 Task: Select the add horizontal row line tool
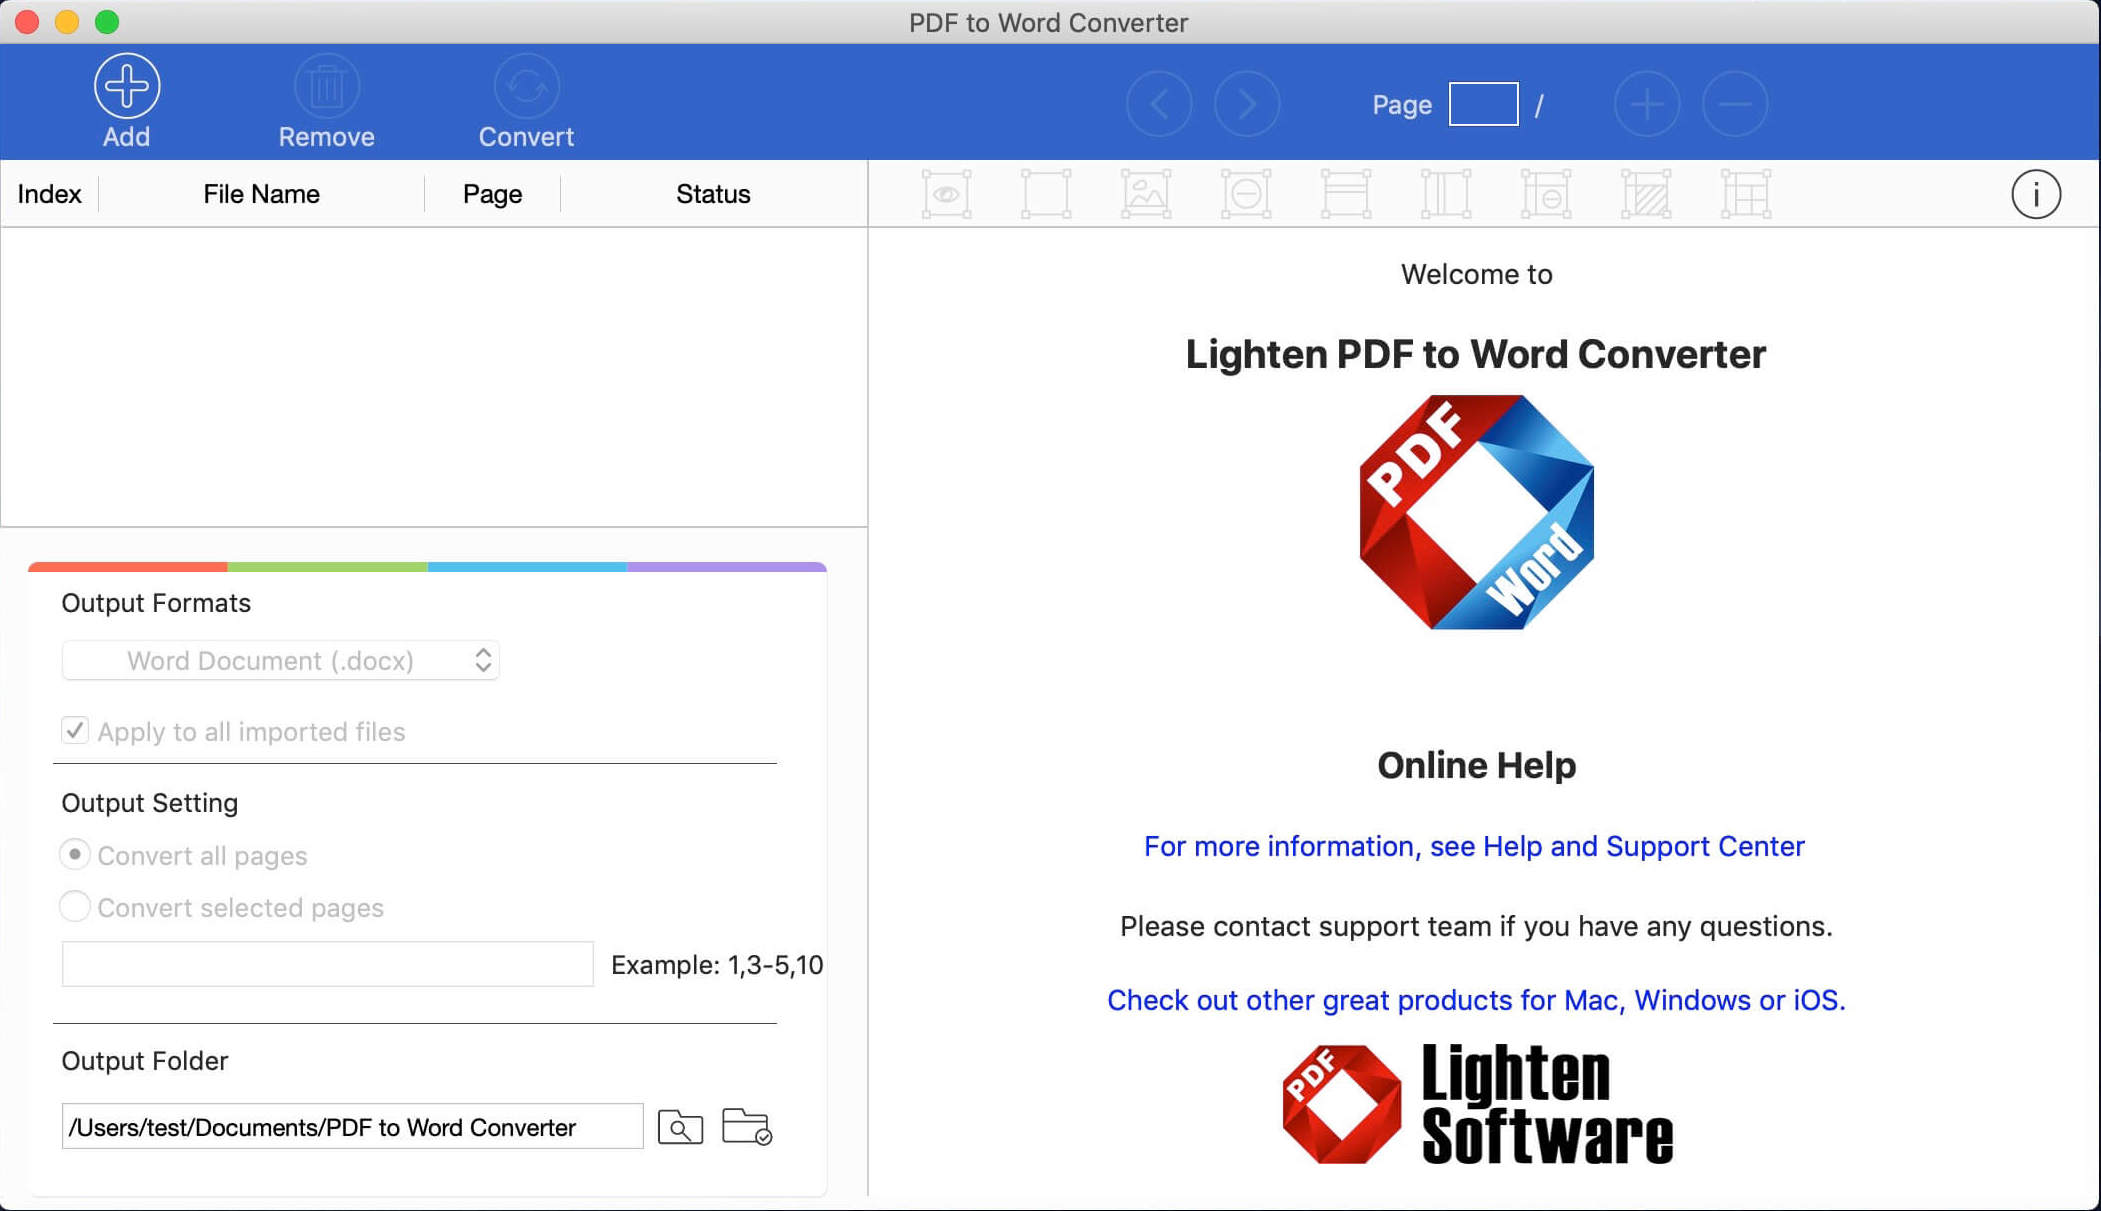pyautogui.click(x=1346, y=194)
